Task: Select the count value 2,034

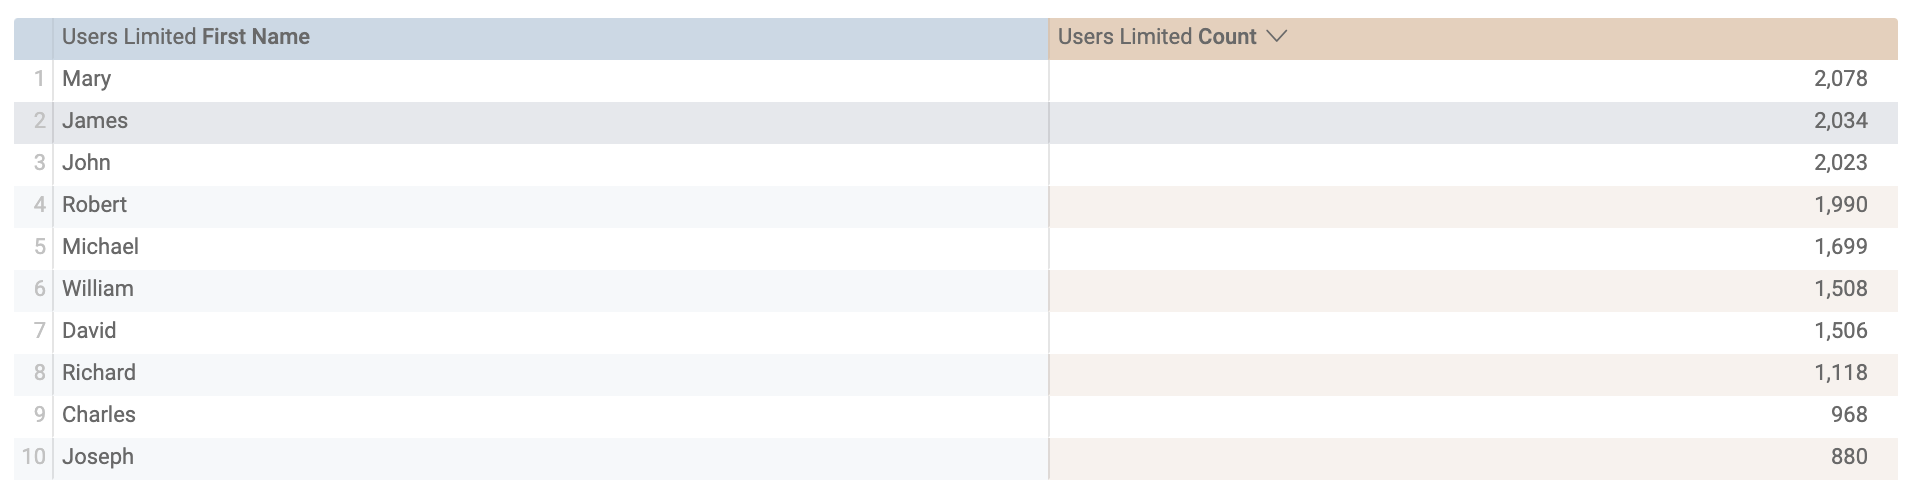Action: click(1840, 121)
